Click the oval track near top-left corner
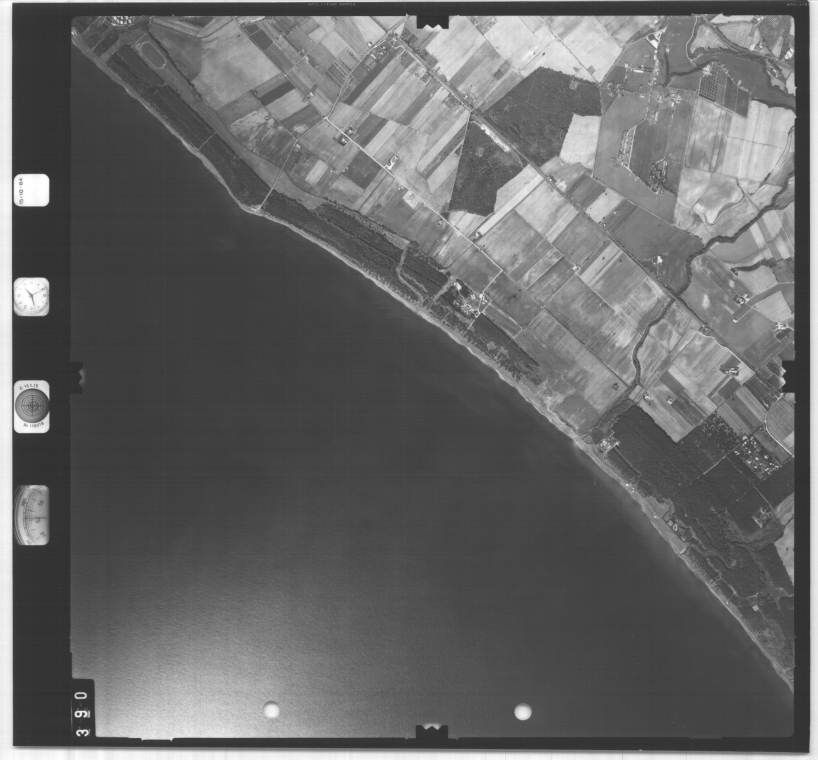Viewport: 818px width, 760px height. coord(150,52)
